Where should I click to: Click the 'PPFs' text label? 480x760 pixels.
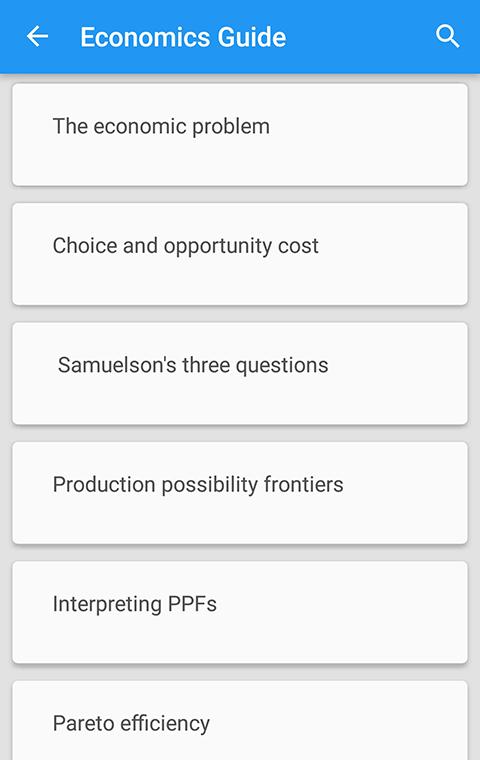192,604
